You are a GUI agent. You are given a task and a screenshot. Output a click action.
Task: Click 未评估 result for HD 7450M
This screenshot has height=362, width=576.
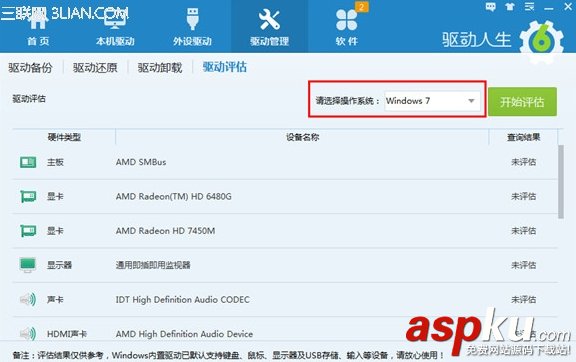(x=523, y=231)
